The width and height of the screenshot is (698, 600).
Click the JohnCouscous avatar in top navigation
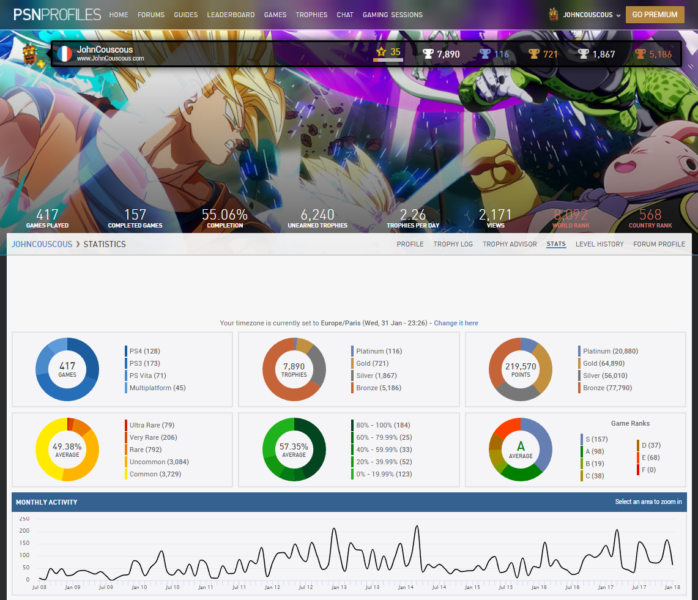point(553,14)
